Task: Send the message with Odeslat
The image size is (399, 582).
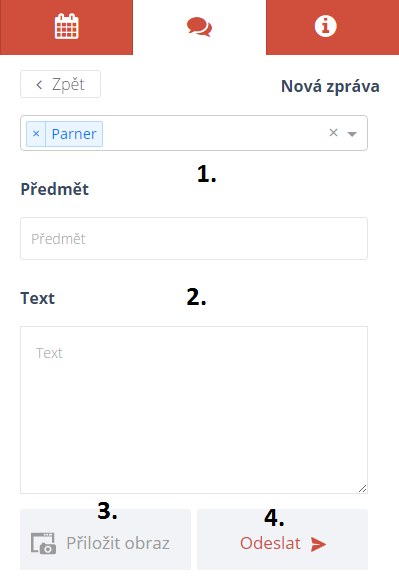Action: point(282,539)
